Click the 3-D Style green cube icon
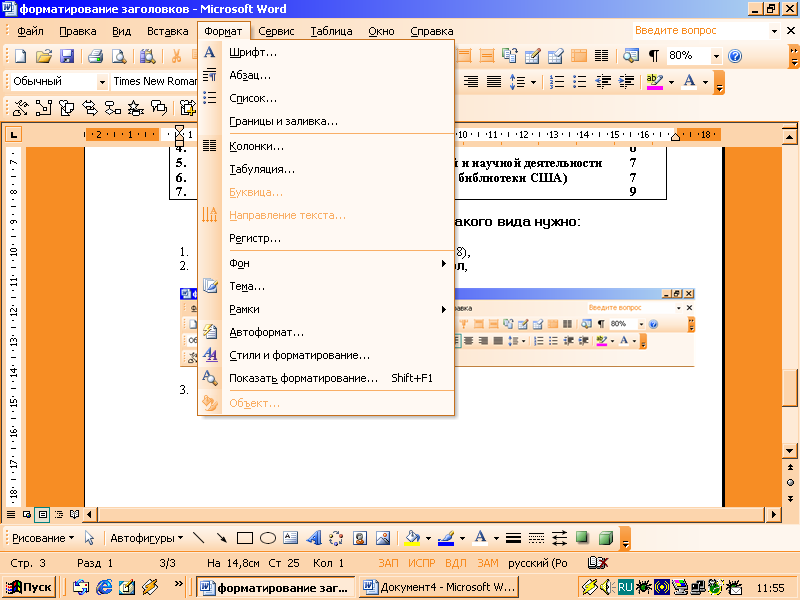 click(606, 538)
